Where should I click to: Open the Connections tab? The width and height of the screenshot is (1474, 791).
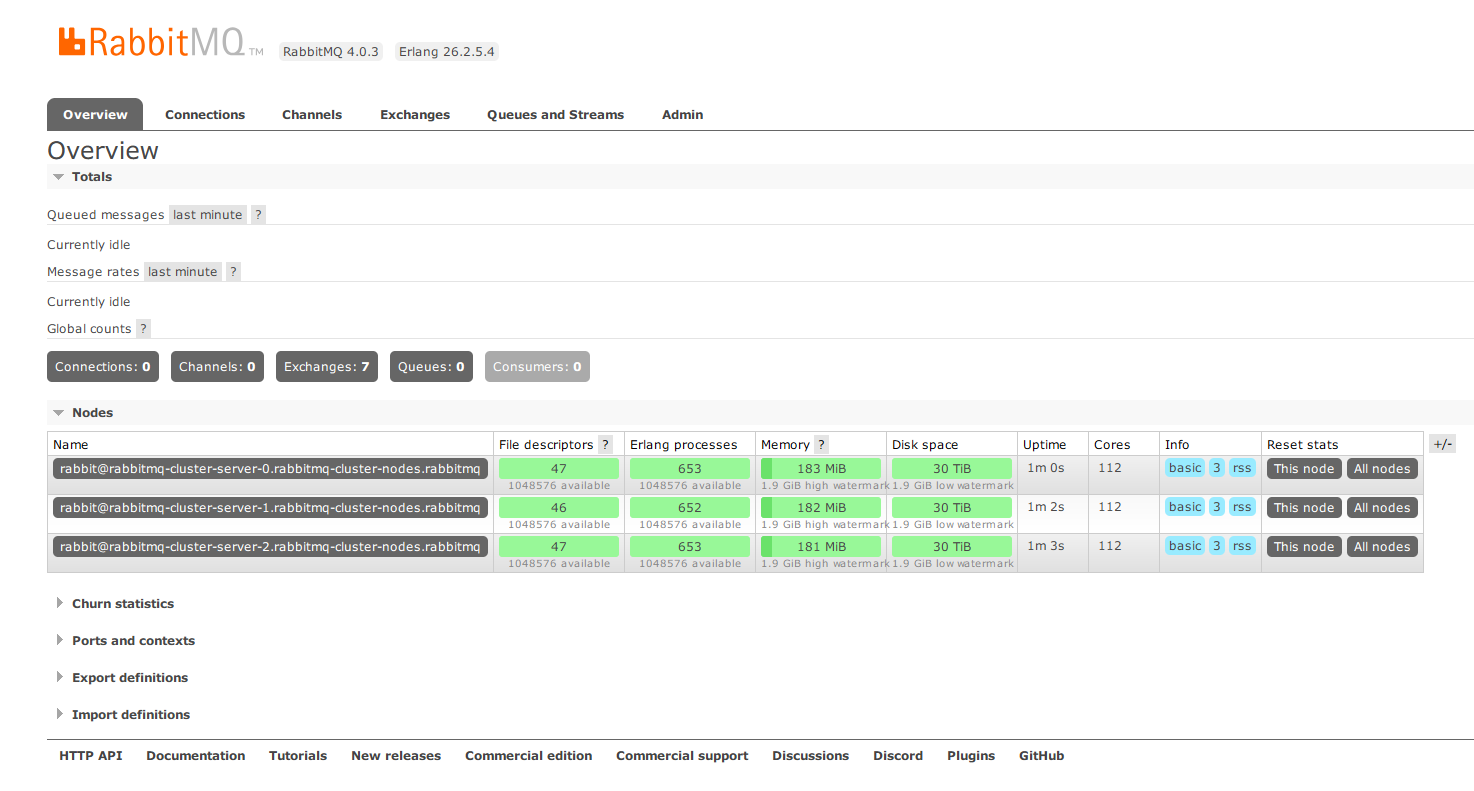205,115
